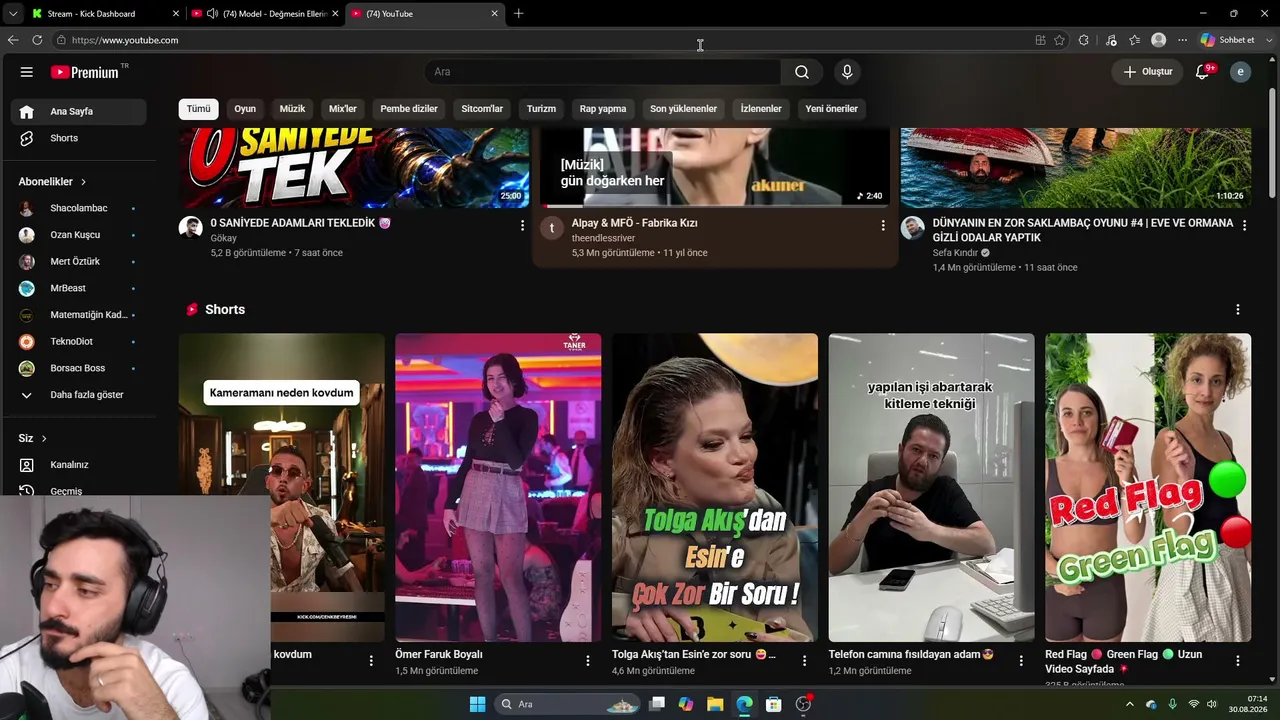1280x720 pixels.
Task: Open the Tolga Akış'dan Esin'e short thumbnail
Action: point(715,487)
